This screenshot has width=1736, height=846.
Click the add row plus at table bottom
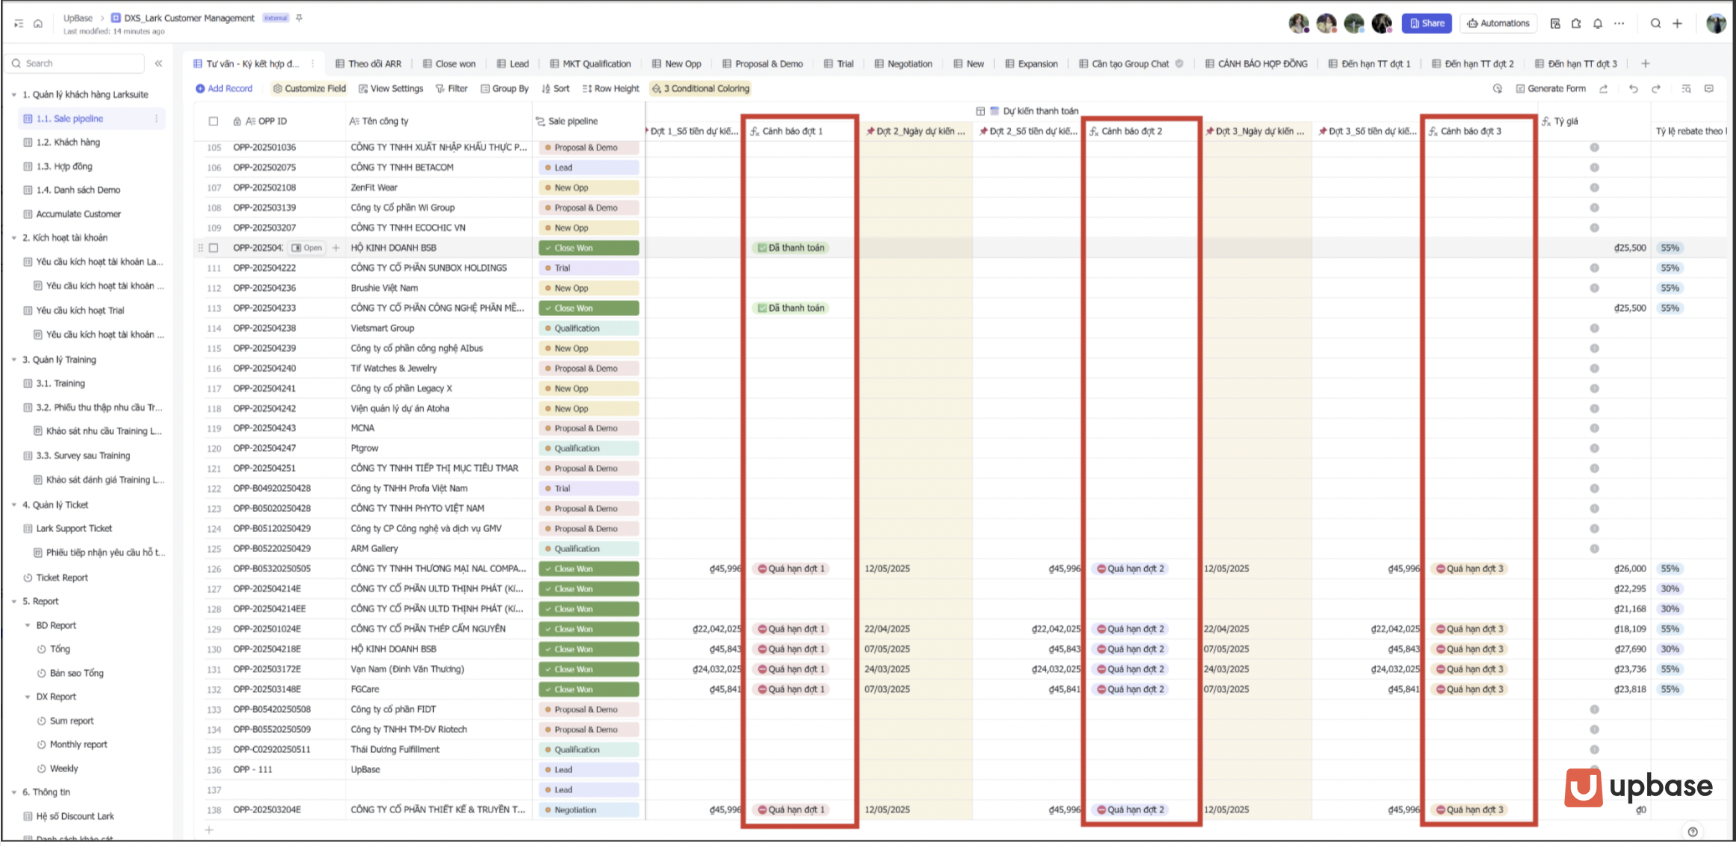[x=209, y=829]
